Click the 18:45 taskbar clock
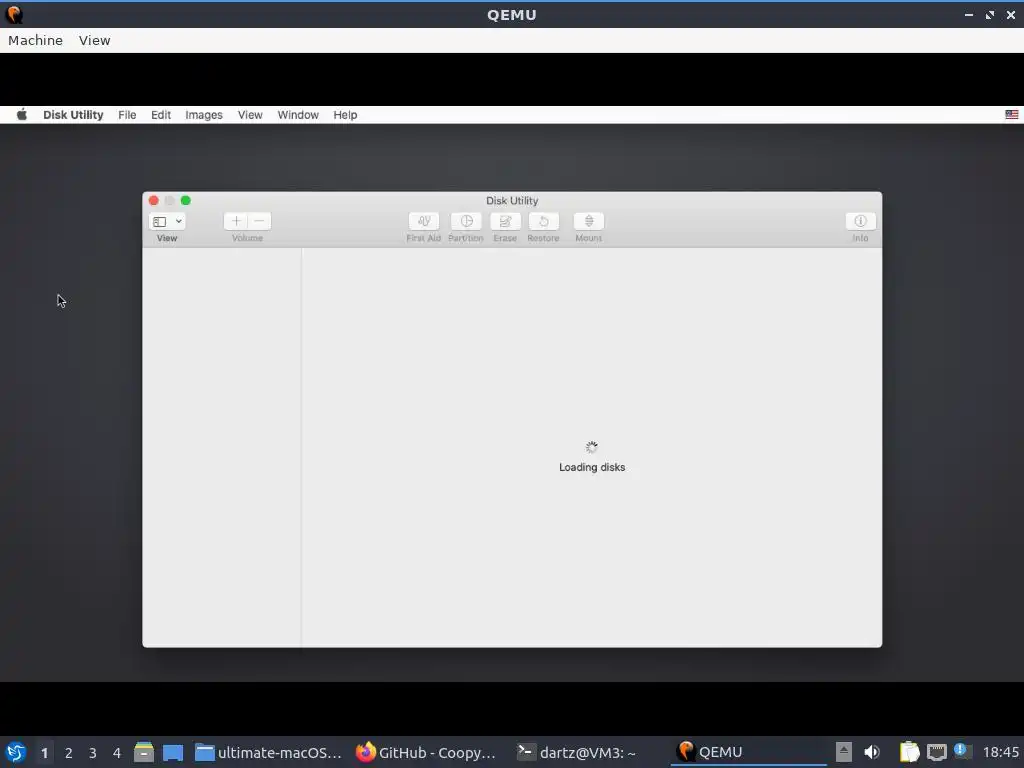Image resolution: width=1024 pixels, height=768 pixels. [x=1000, y=753]
